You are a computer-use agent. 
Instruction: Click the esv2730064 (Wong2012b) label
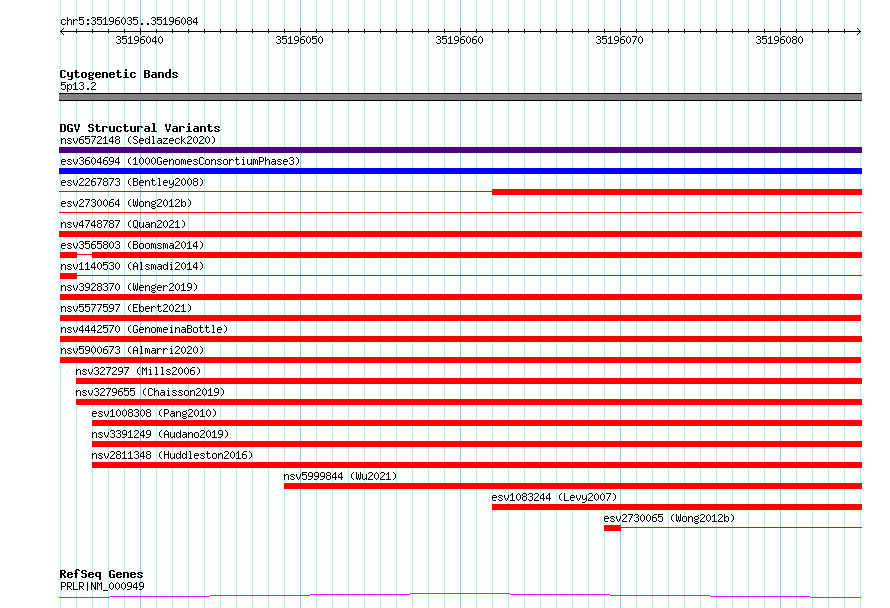point(126,203)
